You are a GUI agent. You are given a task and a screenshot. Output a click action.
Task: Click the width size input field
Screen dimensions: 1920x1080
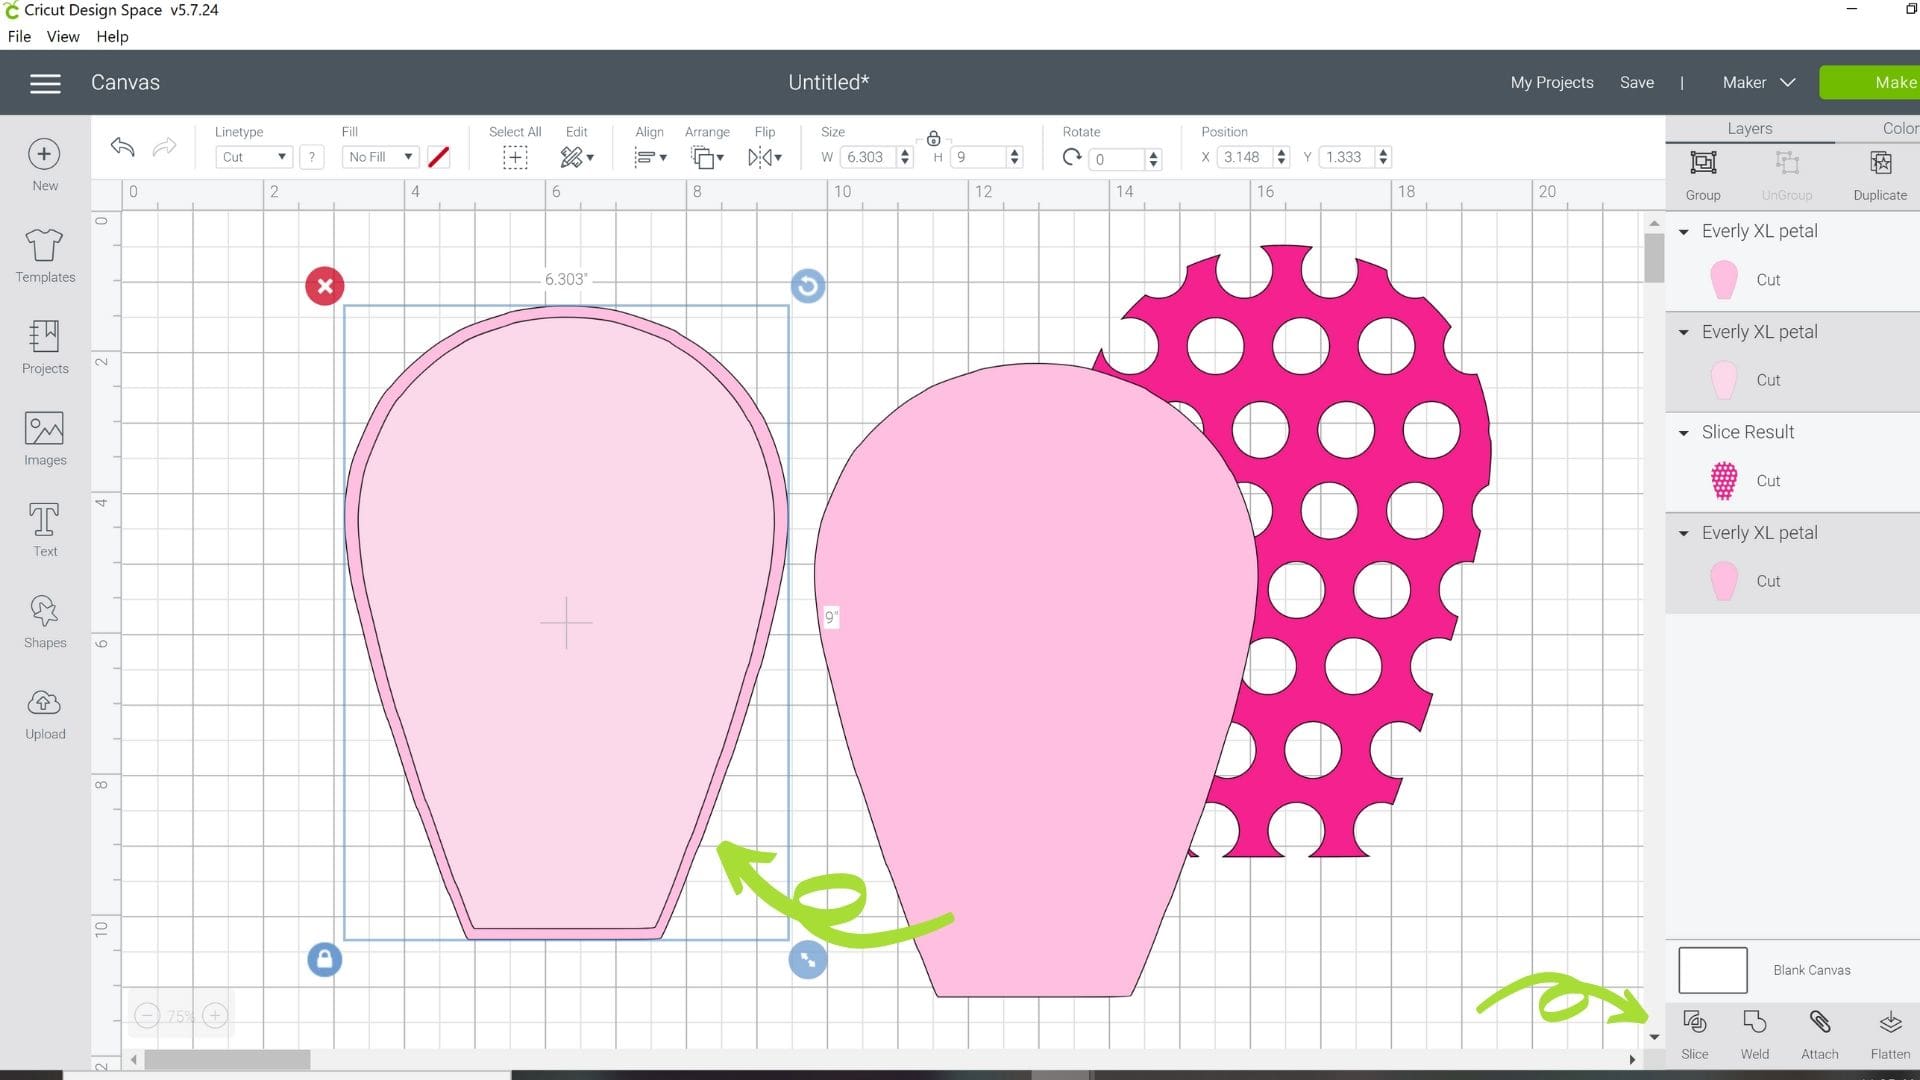coord(868,156)
